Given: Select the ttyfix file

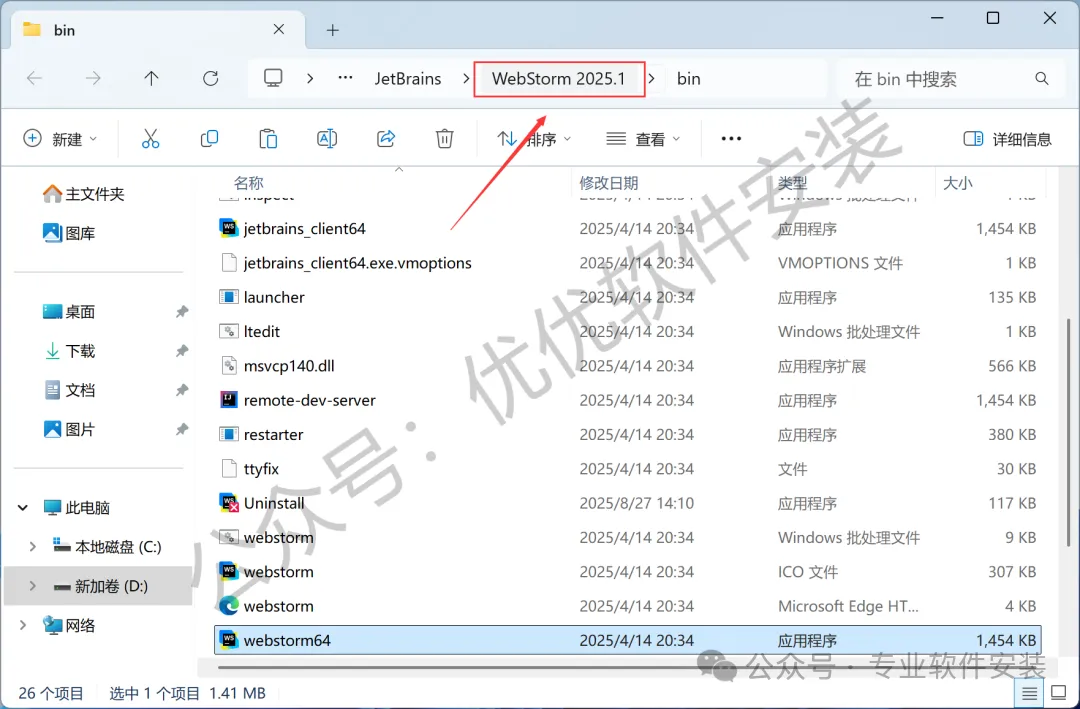Looking at the screenshot, I should tap(627, 469).
